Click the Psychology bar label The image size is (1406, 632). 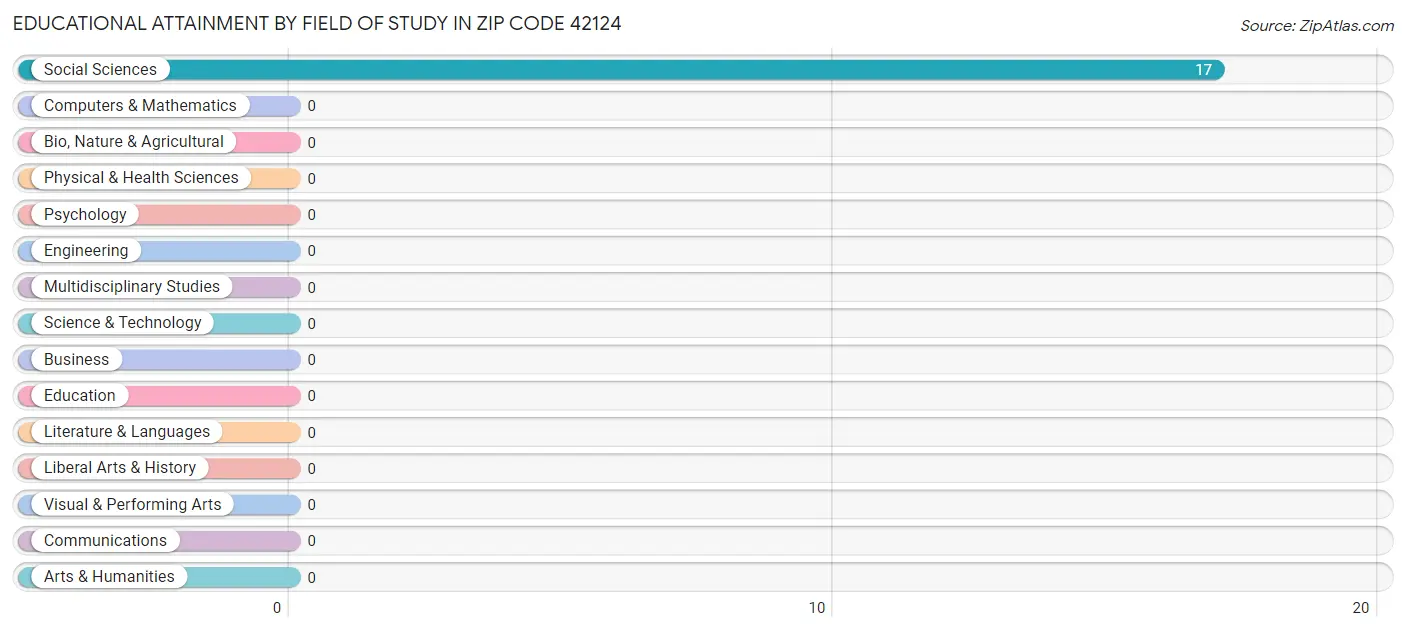pyautogui.click(x=85, y=215)
